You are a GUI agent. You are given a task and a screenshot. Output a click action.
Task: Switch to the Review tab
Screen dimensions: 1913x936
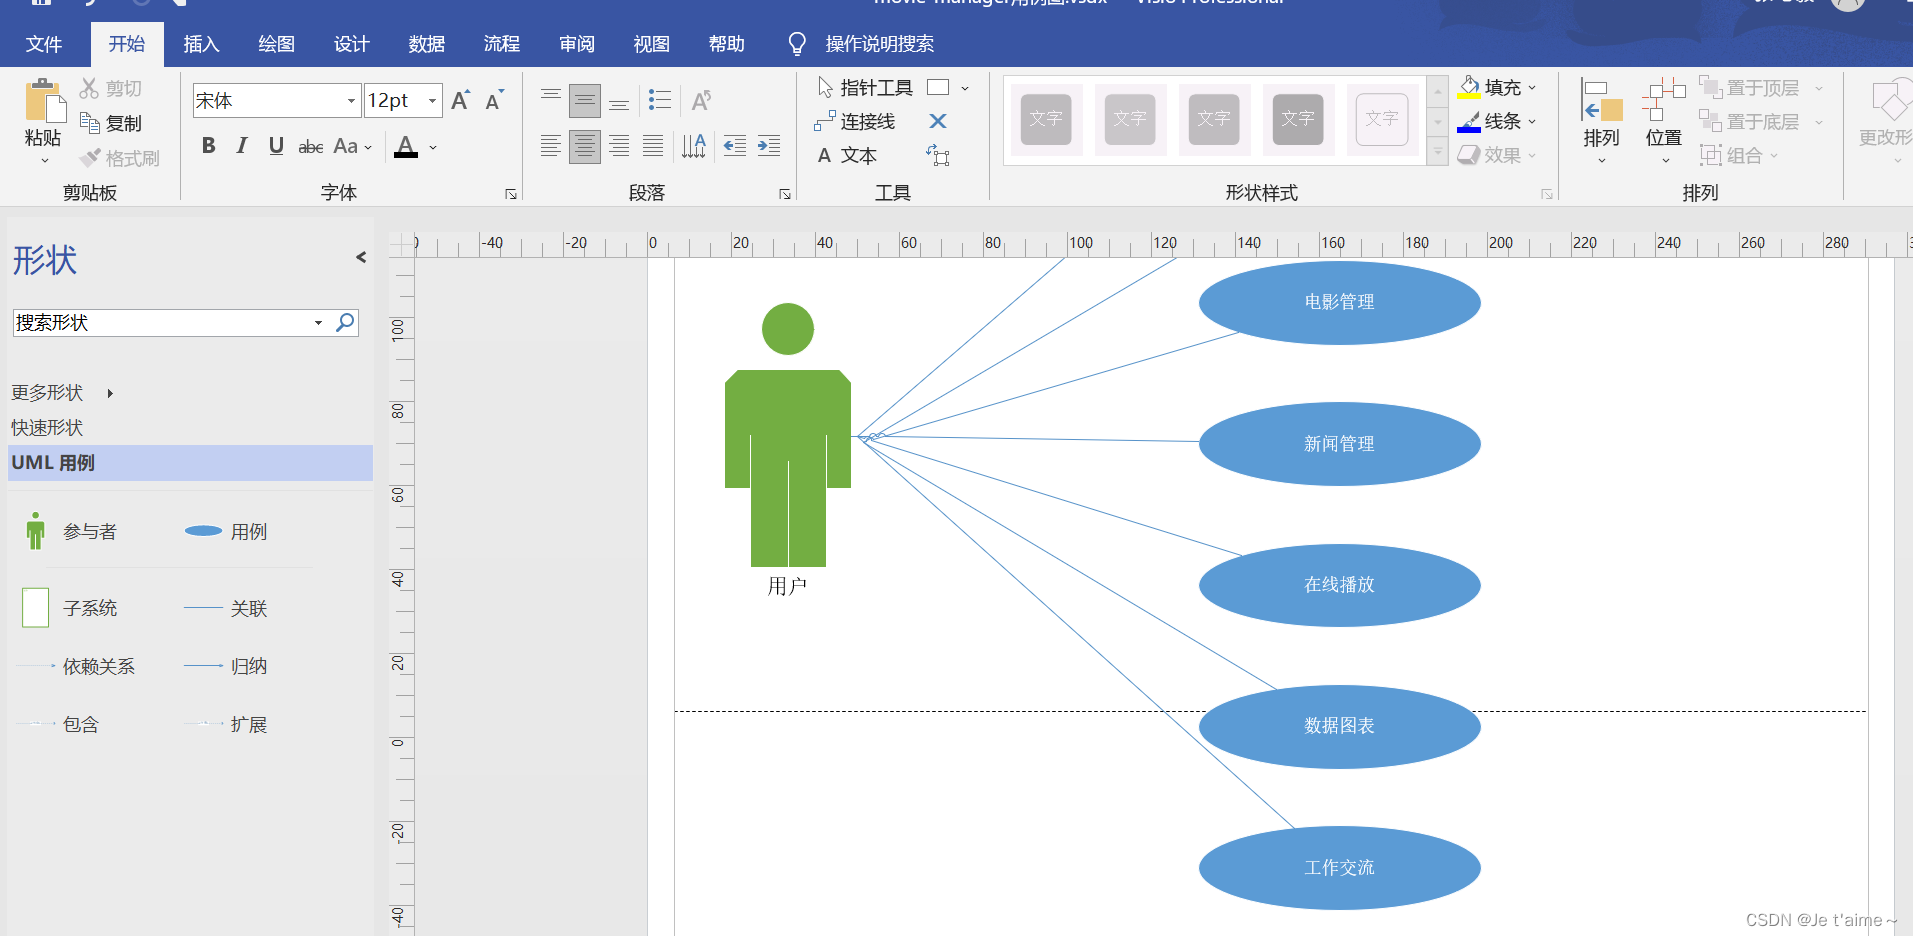tap(576, 44)
